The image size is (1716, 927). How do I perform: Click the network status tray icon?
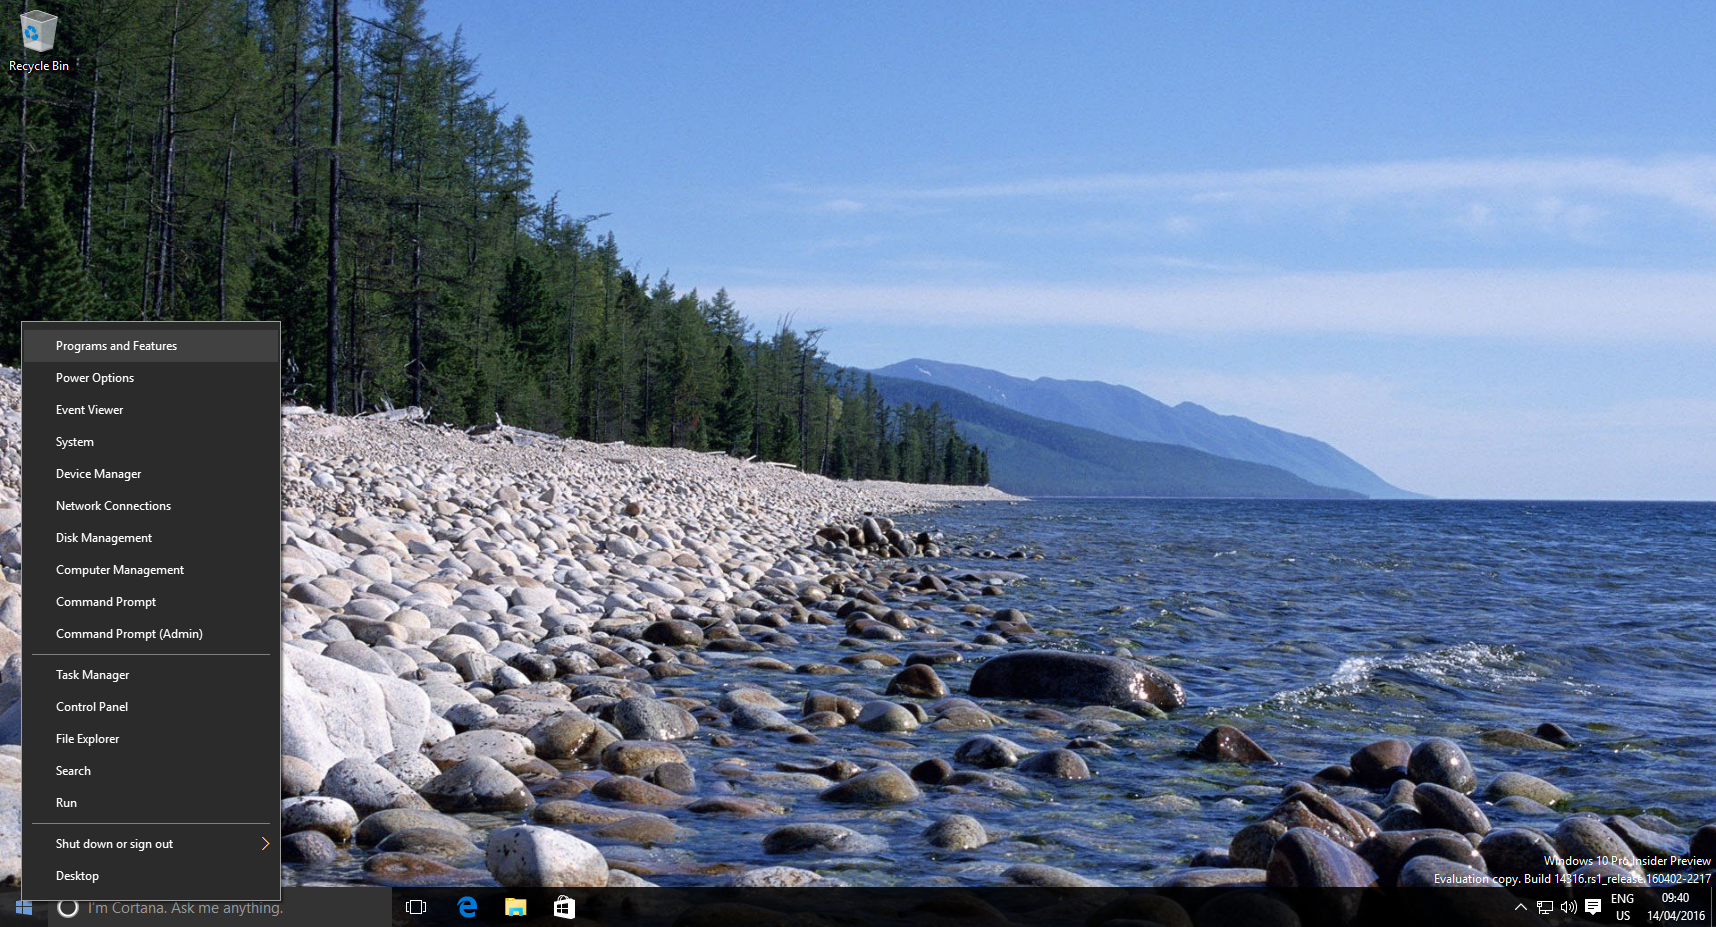click(1545, 908)
